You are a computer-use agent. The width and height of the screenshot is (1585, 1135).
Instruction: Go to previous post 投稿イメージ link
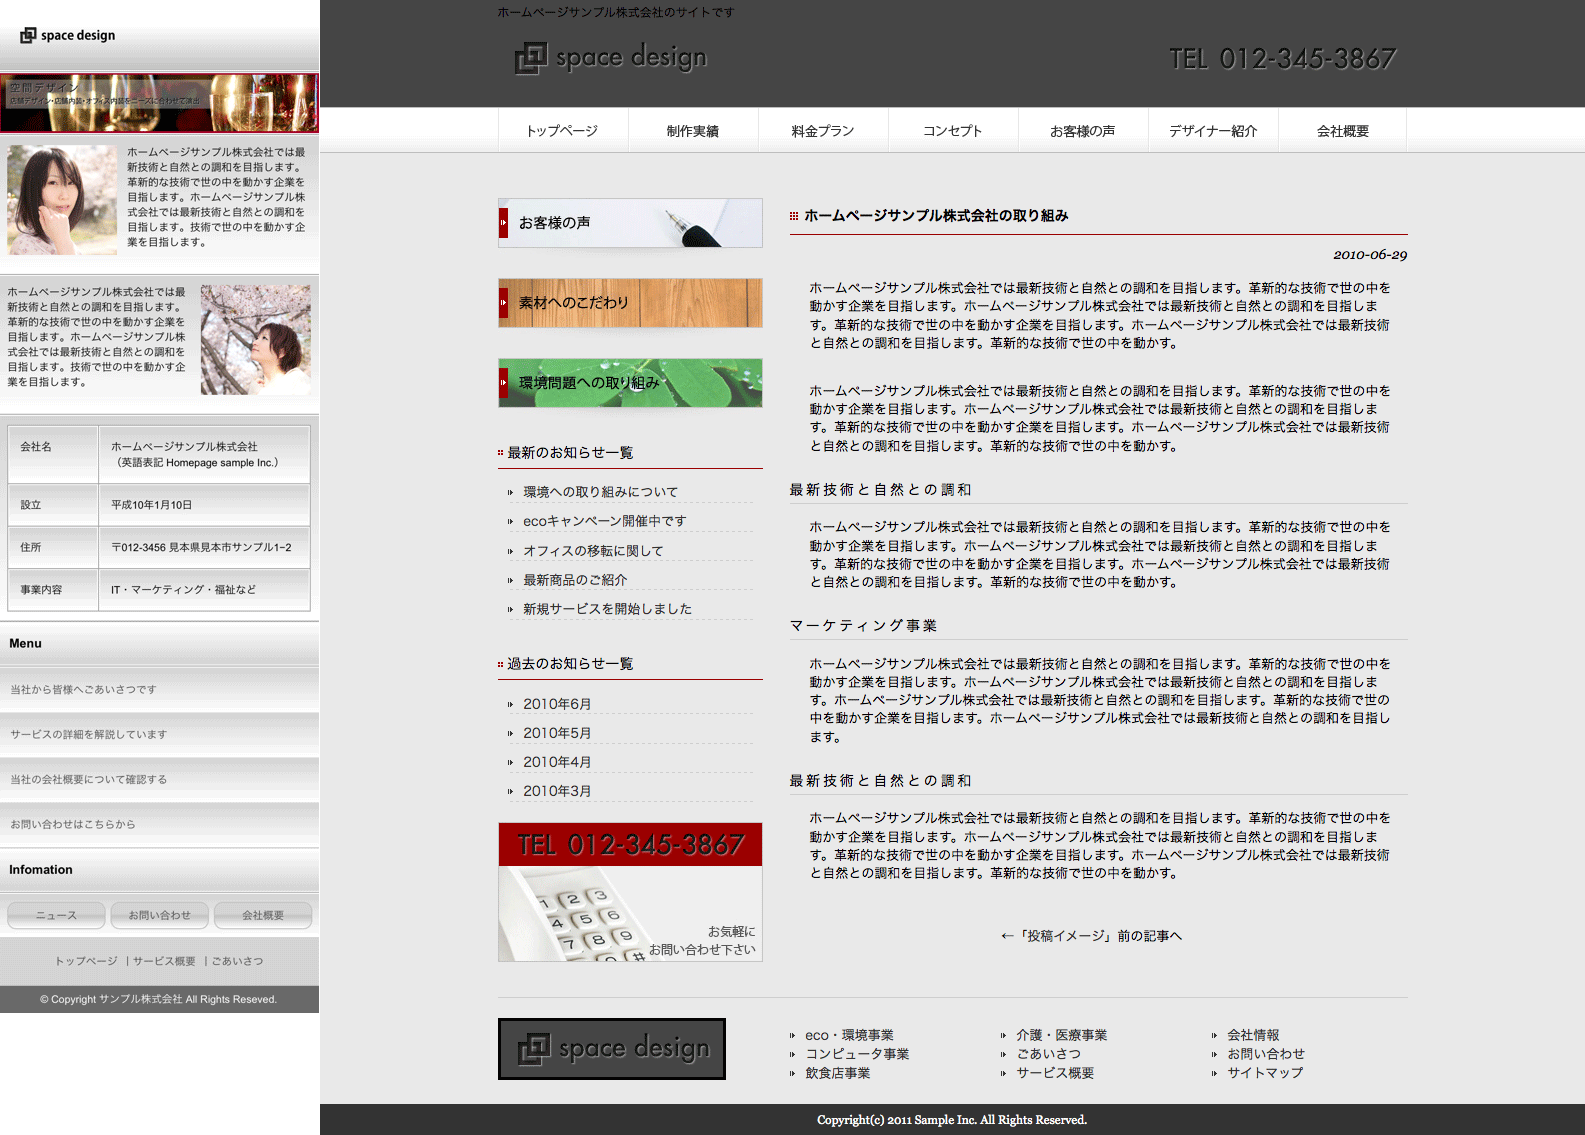tap(1091, 936)
